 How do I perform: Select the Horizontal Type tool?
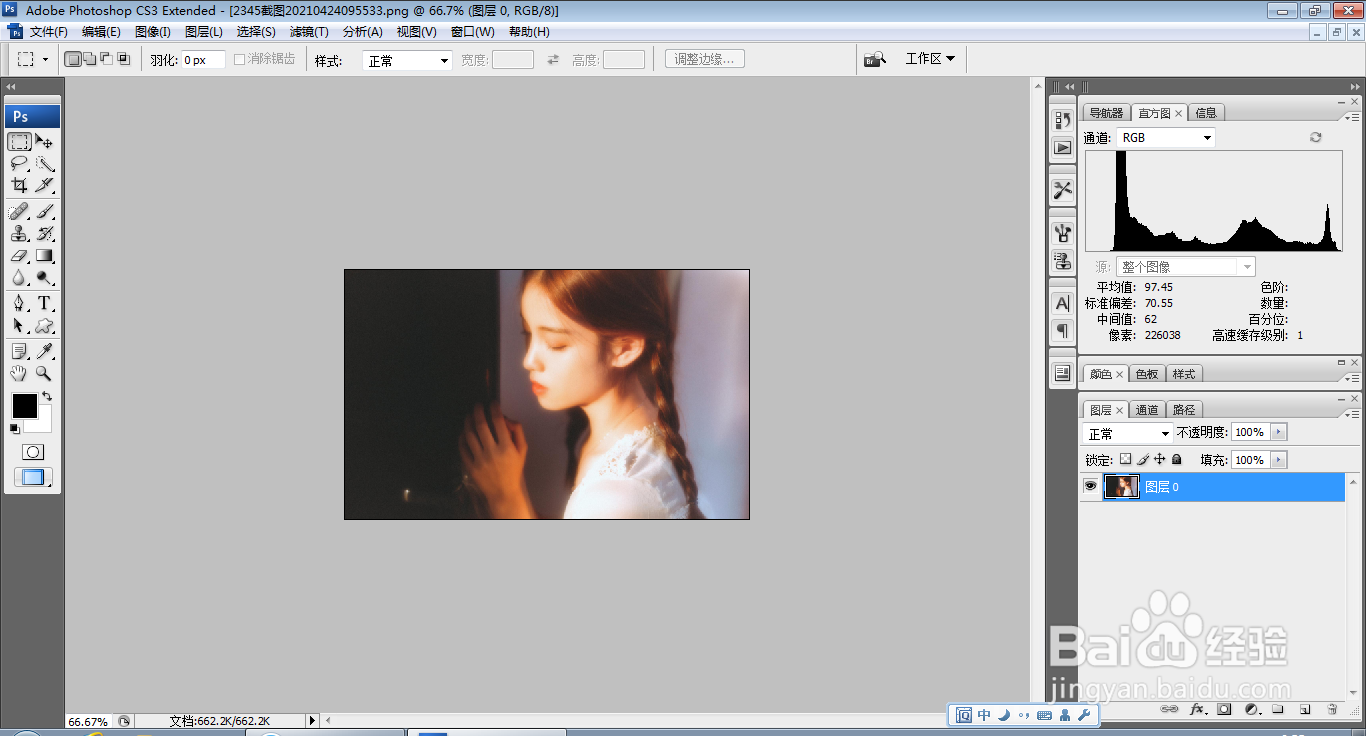(x=44, y=303)
